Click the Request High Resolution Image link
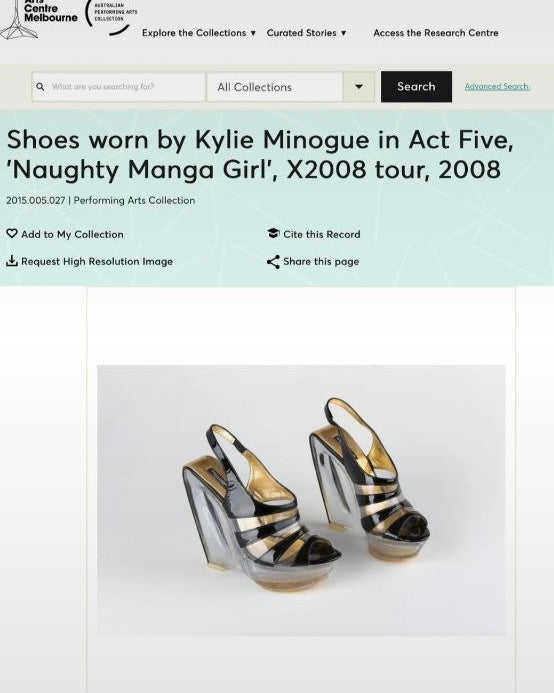 click(x=97, y=261)
